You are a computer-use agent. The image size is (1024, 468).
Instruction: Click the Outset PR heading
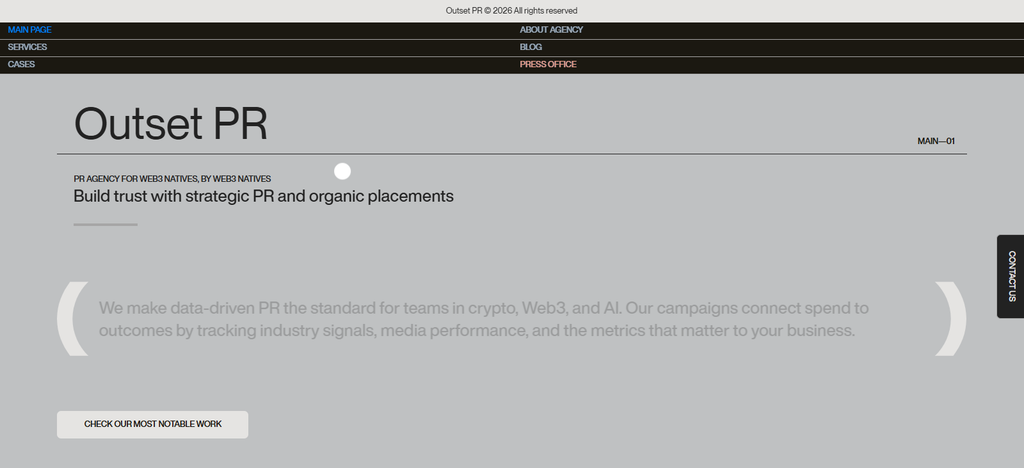170,123
